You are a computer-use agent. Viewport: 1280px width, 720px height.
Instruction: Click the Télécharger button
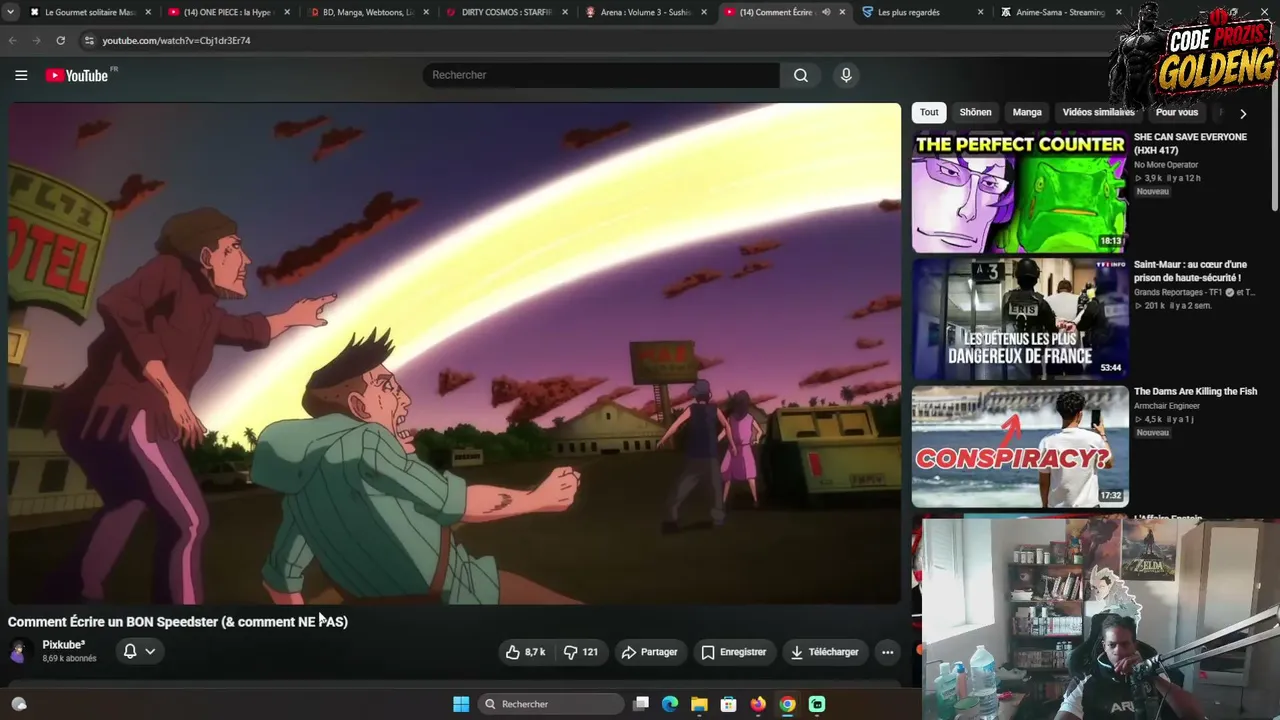824,652
